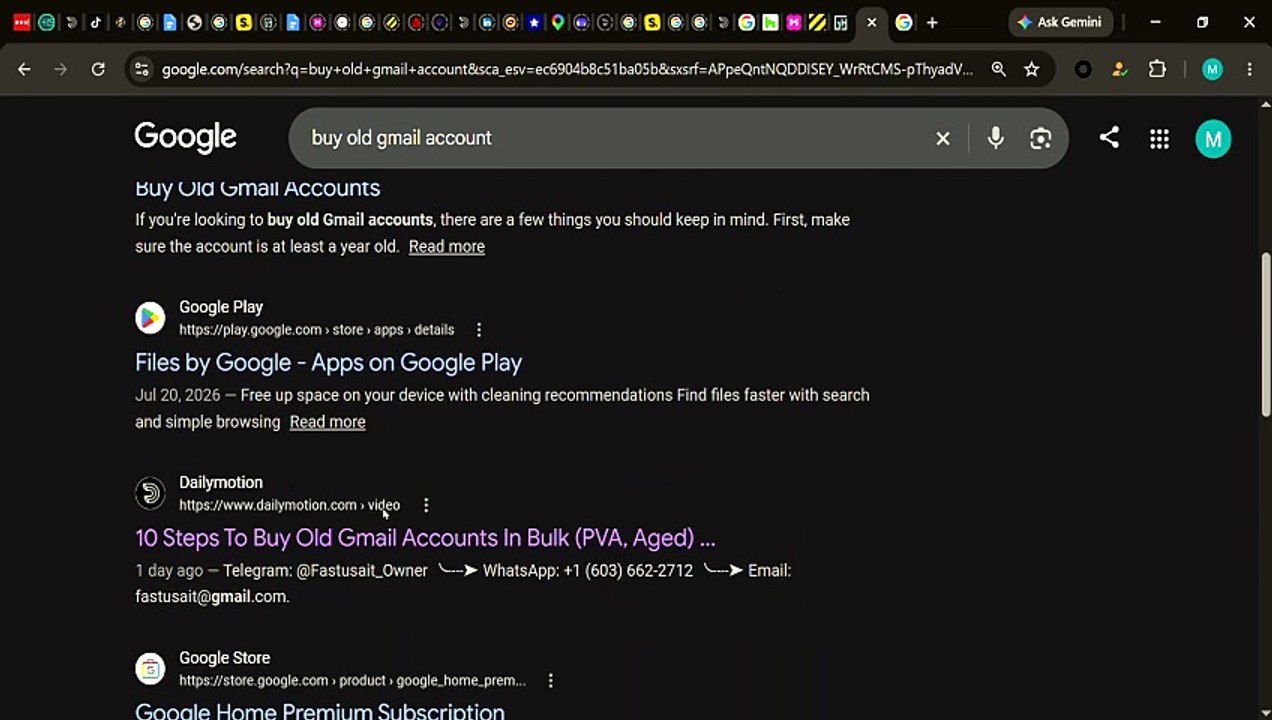Bookmark this page with the star icon

coord(1031,69)
